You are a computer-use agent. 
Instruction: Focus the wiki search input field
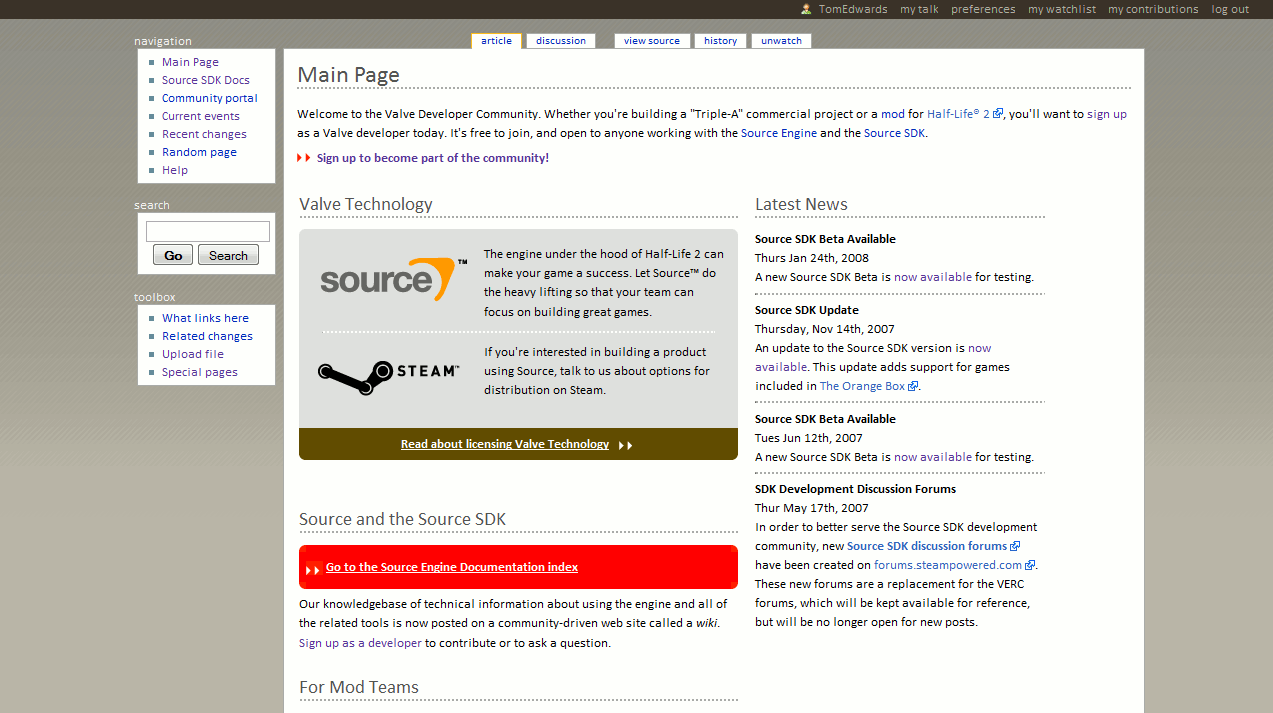click(x=208, y=231)
